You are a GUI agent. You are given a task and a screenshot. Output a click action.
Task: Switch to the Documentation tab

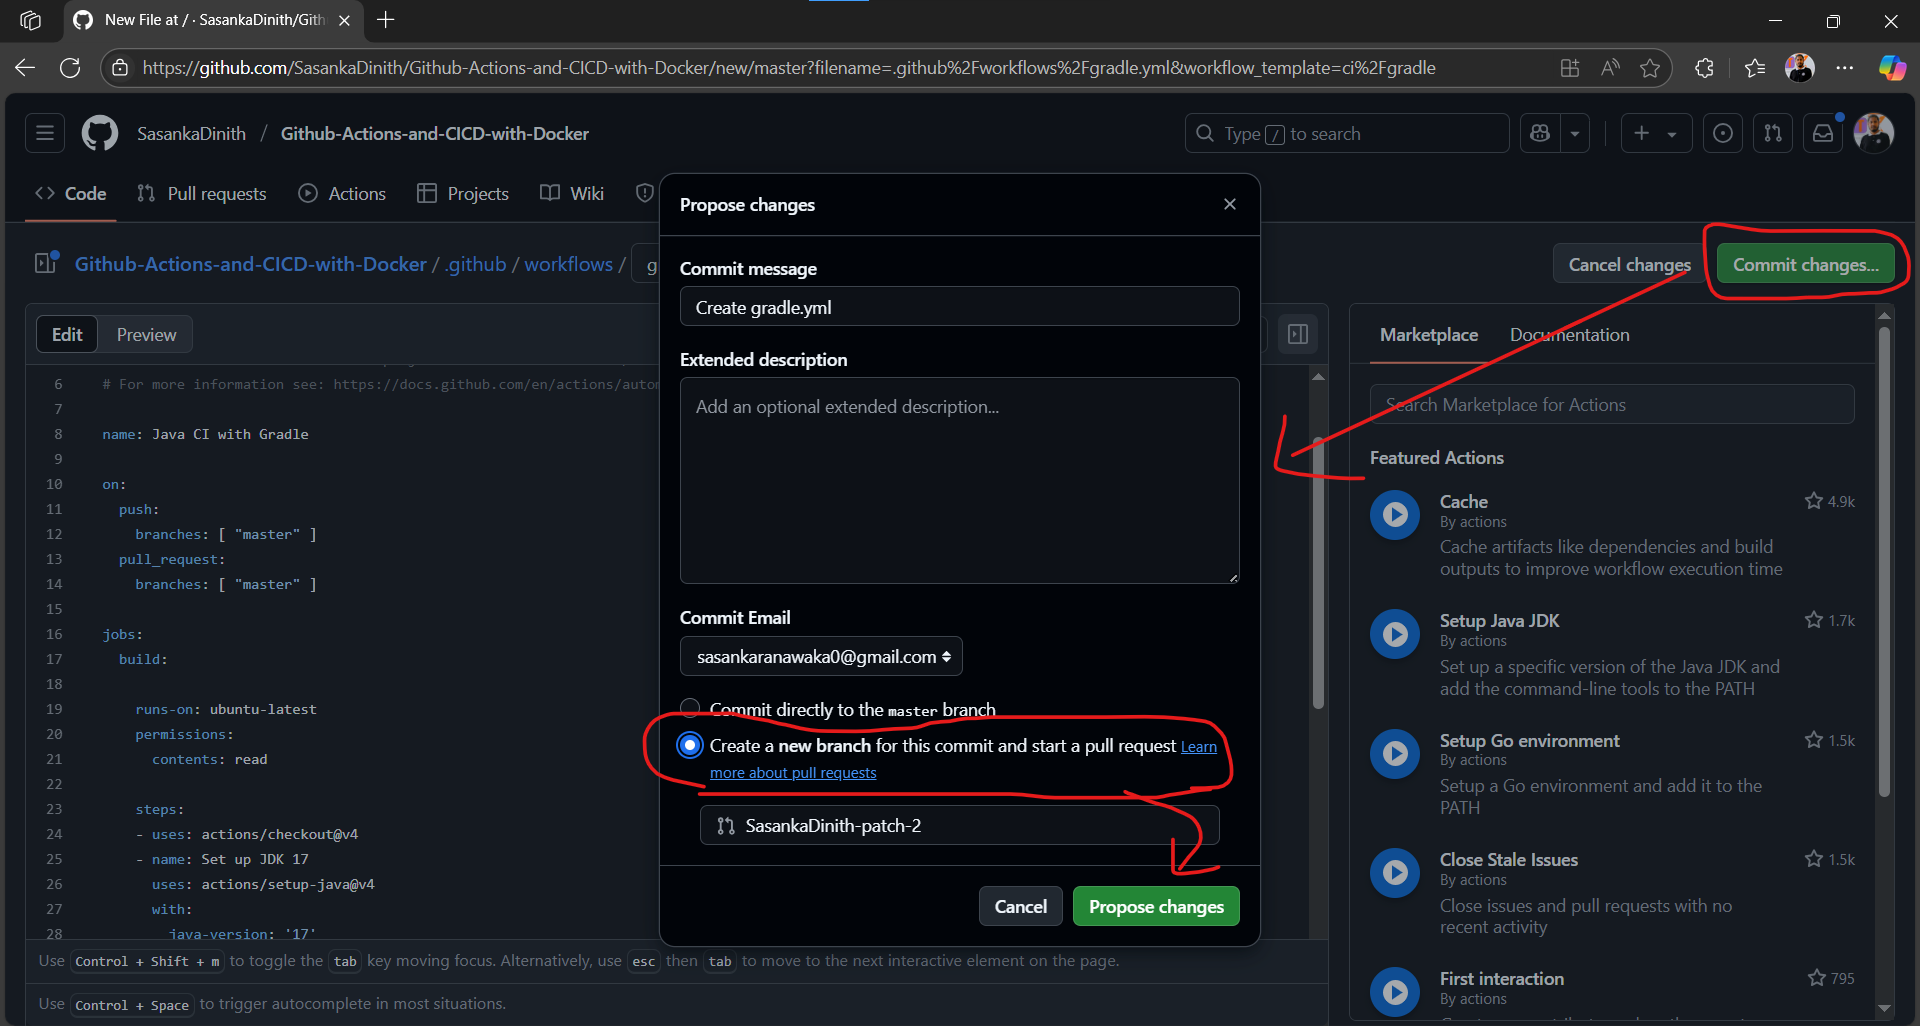(1569, 334)
